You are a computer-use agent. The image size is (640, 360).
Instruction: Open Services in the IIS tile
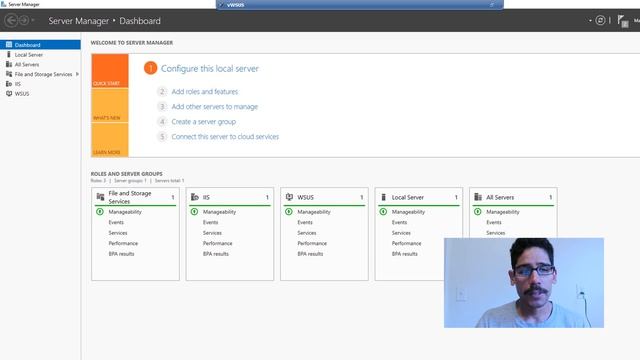(x=212, y=233)
